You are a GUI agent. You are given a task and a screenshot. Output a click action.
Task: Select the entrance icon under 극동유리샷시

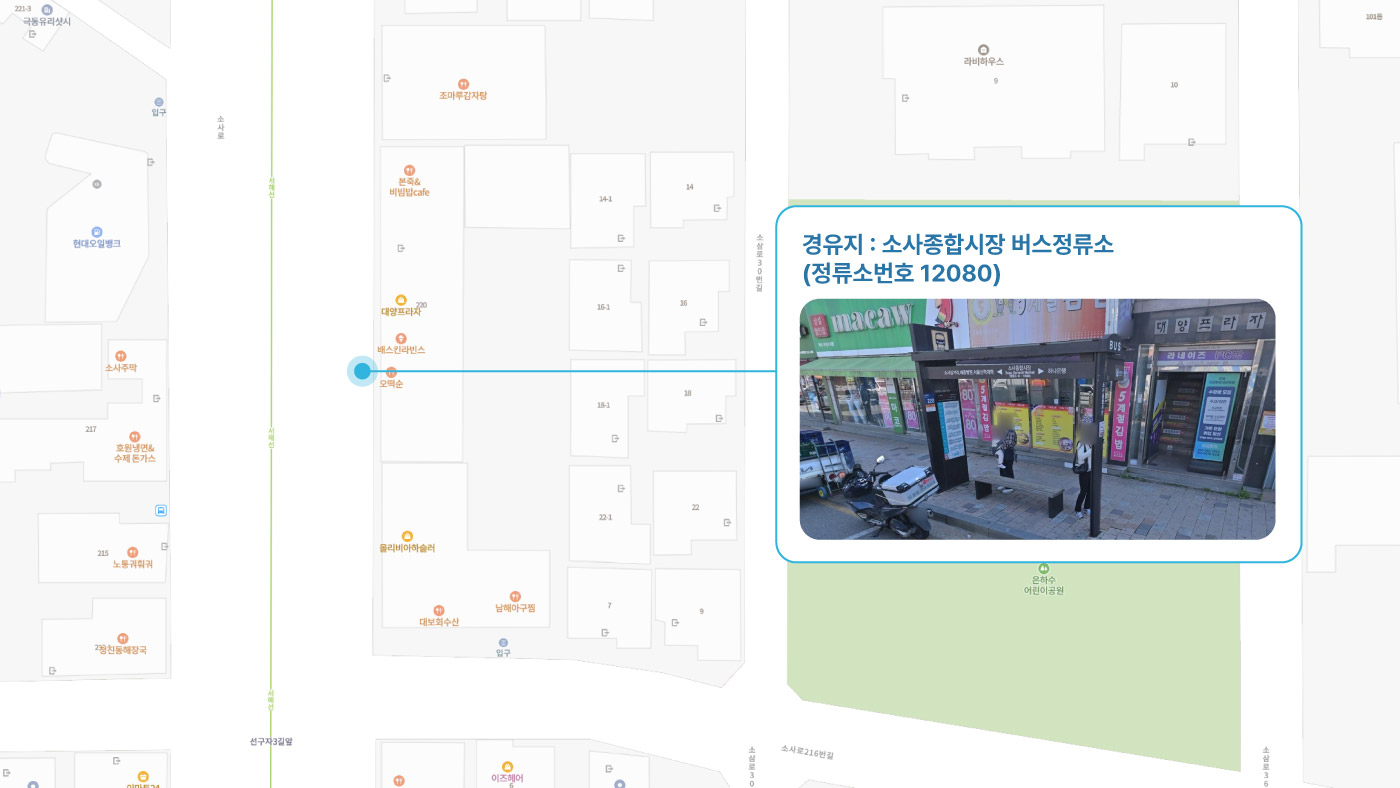(x=33, y=34)
